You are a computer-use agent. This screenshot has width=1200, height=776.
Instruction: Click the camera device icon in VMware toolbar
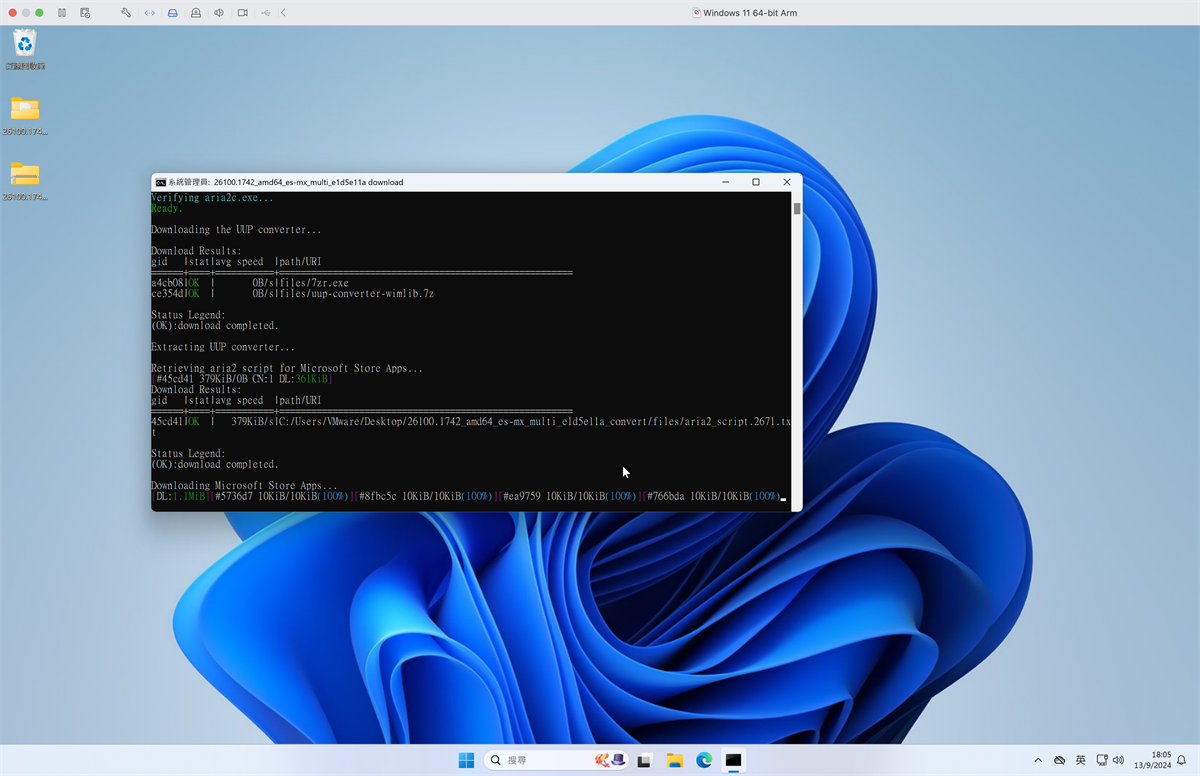tap(243, 13)
